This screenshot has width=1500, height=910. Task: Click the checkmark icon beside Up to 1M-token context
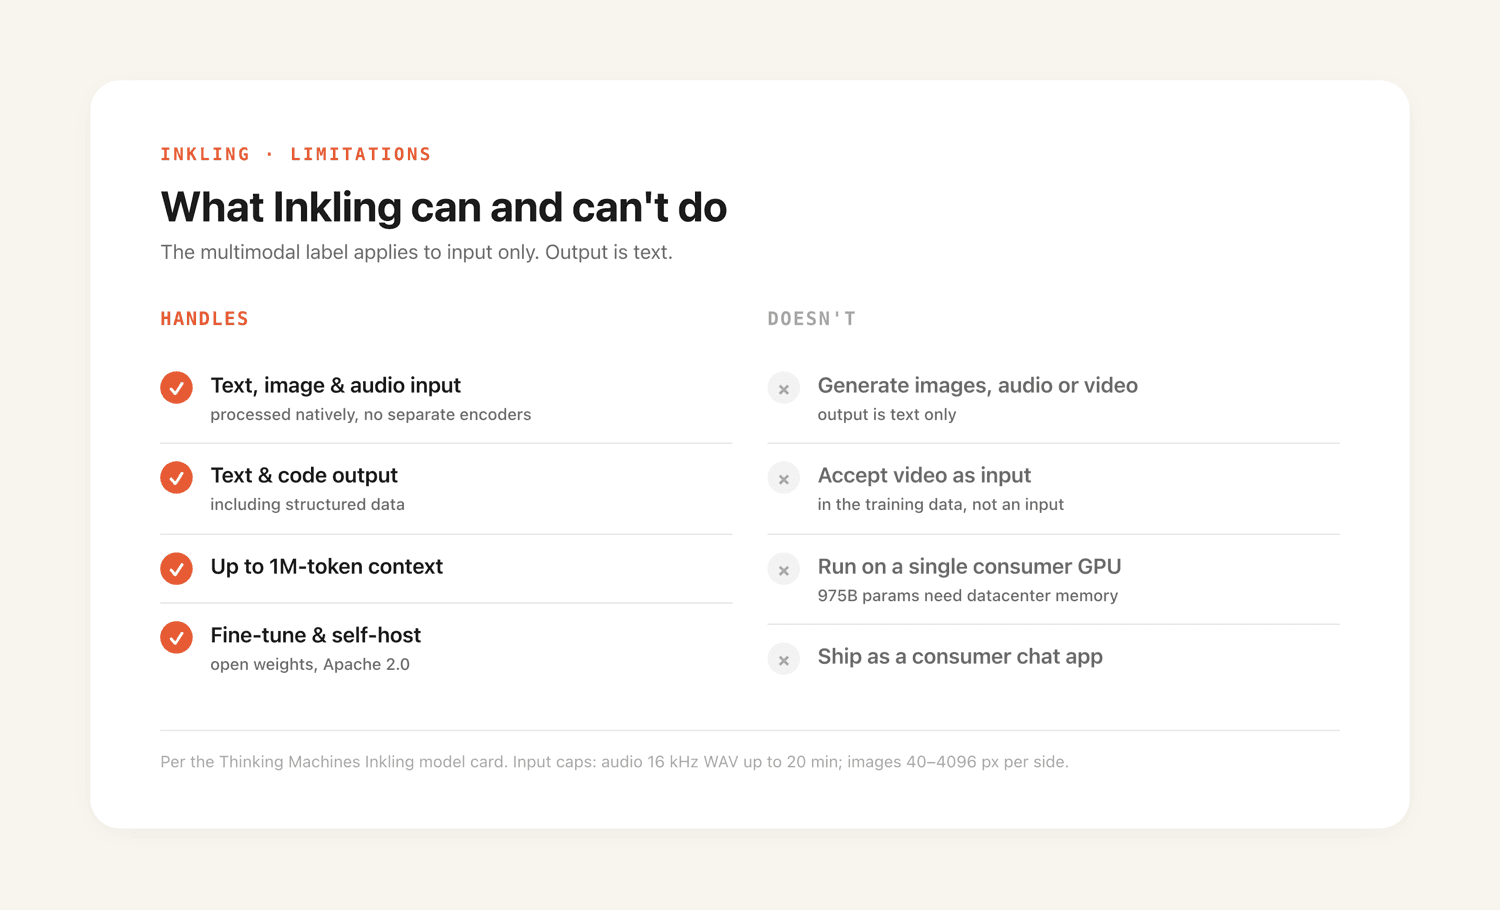(176, 568)
